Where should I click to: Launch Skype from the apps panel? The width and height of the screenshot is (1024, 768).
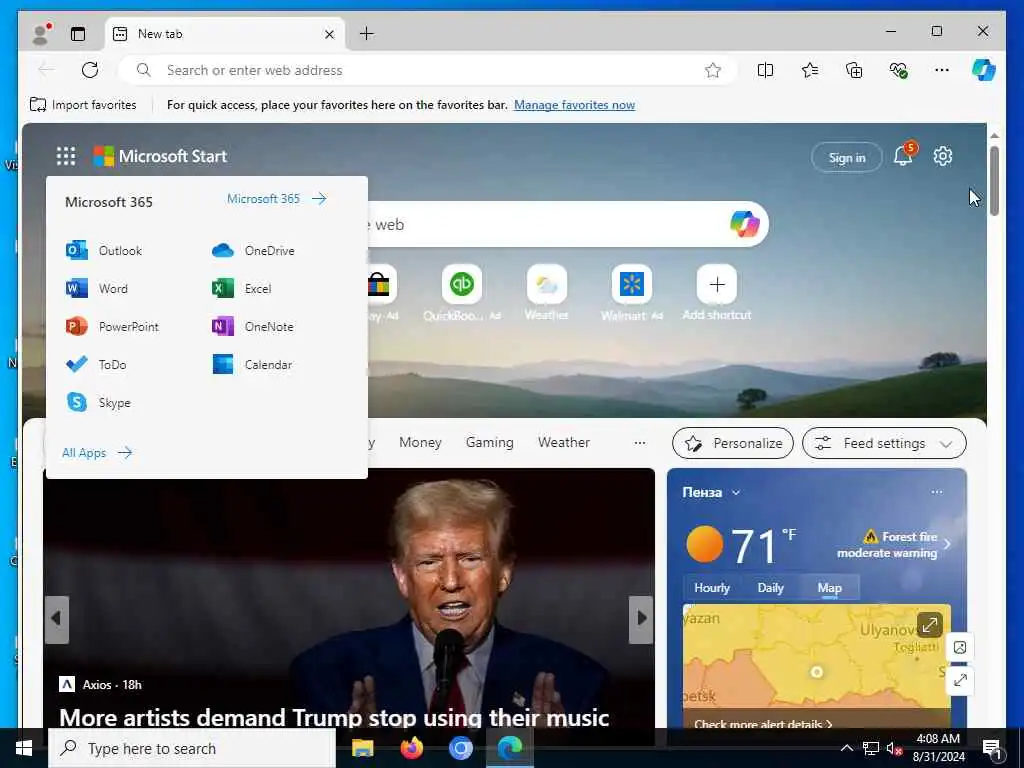coord(98,402)
